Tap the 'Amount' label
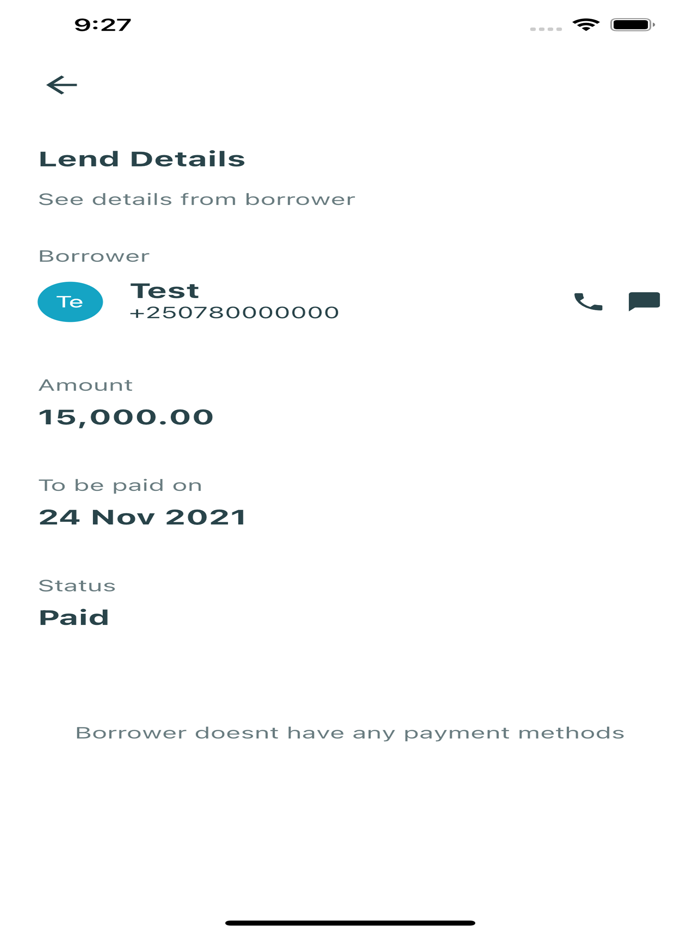 pos(85,385)
